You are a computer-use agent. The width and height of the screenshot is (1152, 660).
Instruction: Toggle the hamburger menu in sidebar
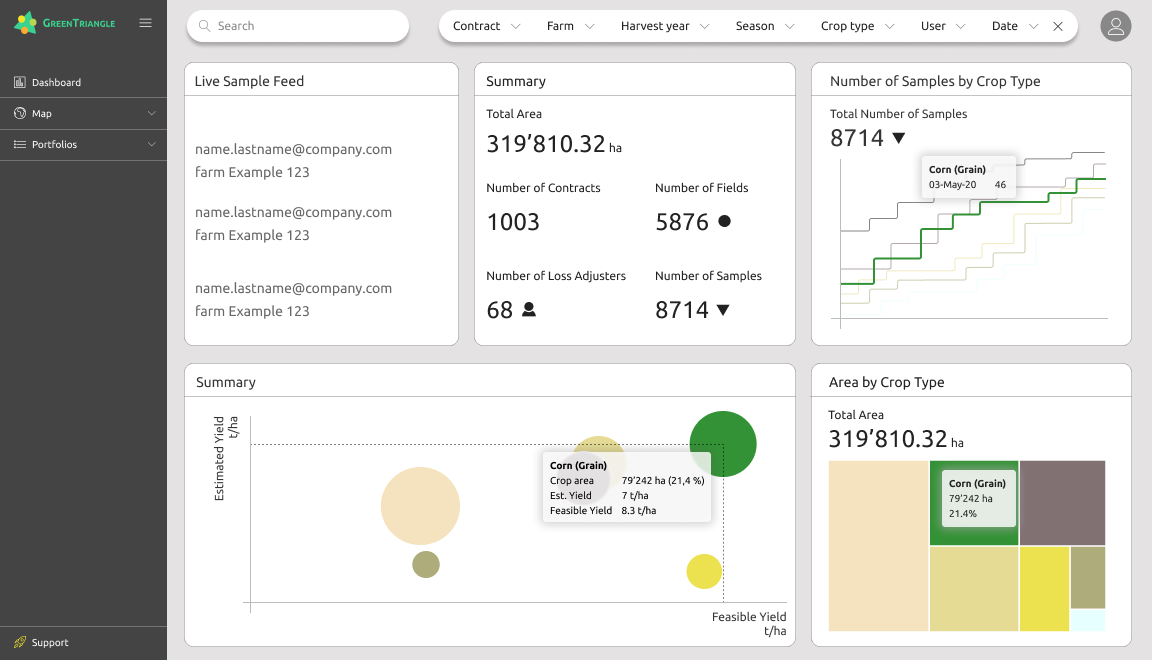[x=146, y=23]
